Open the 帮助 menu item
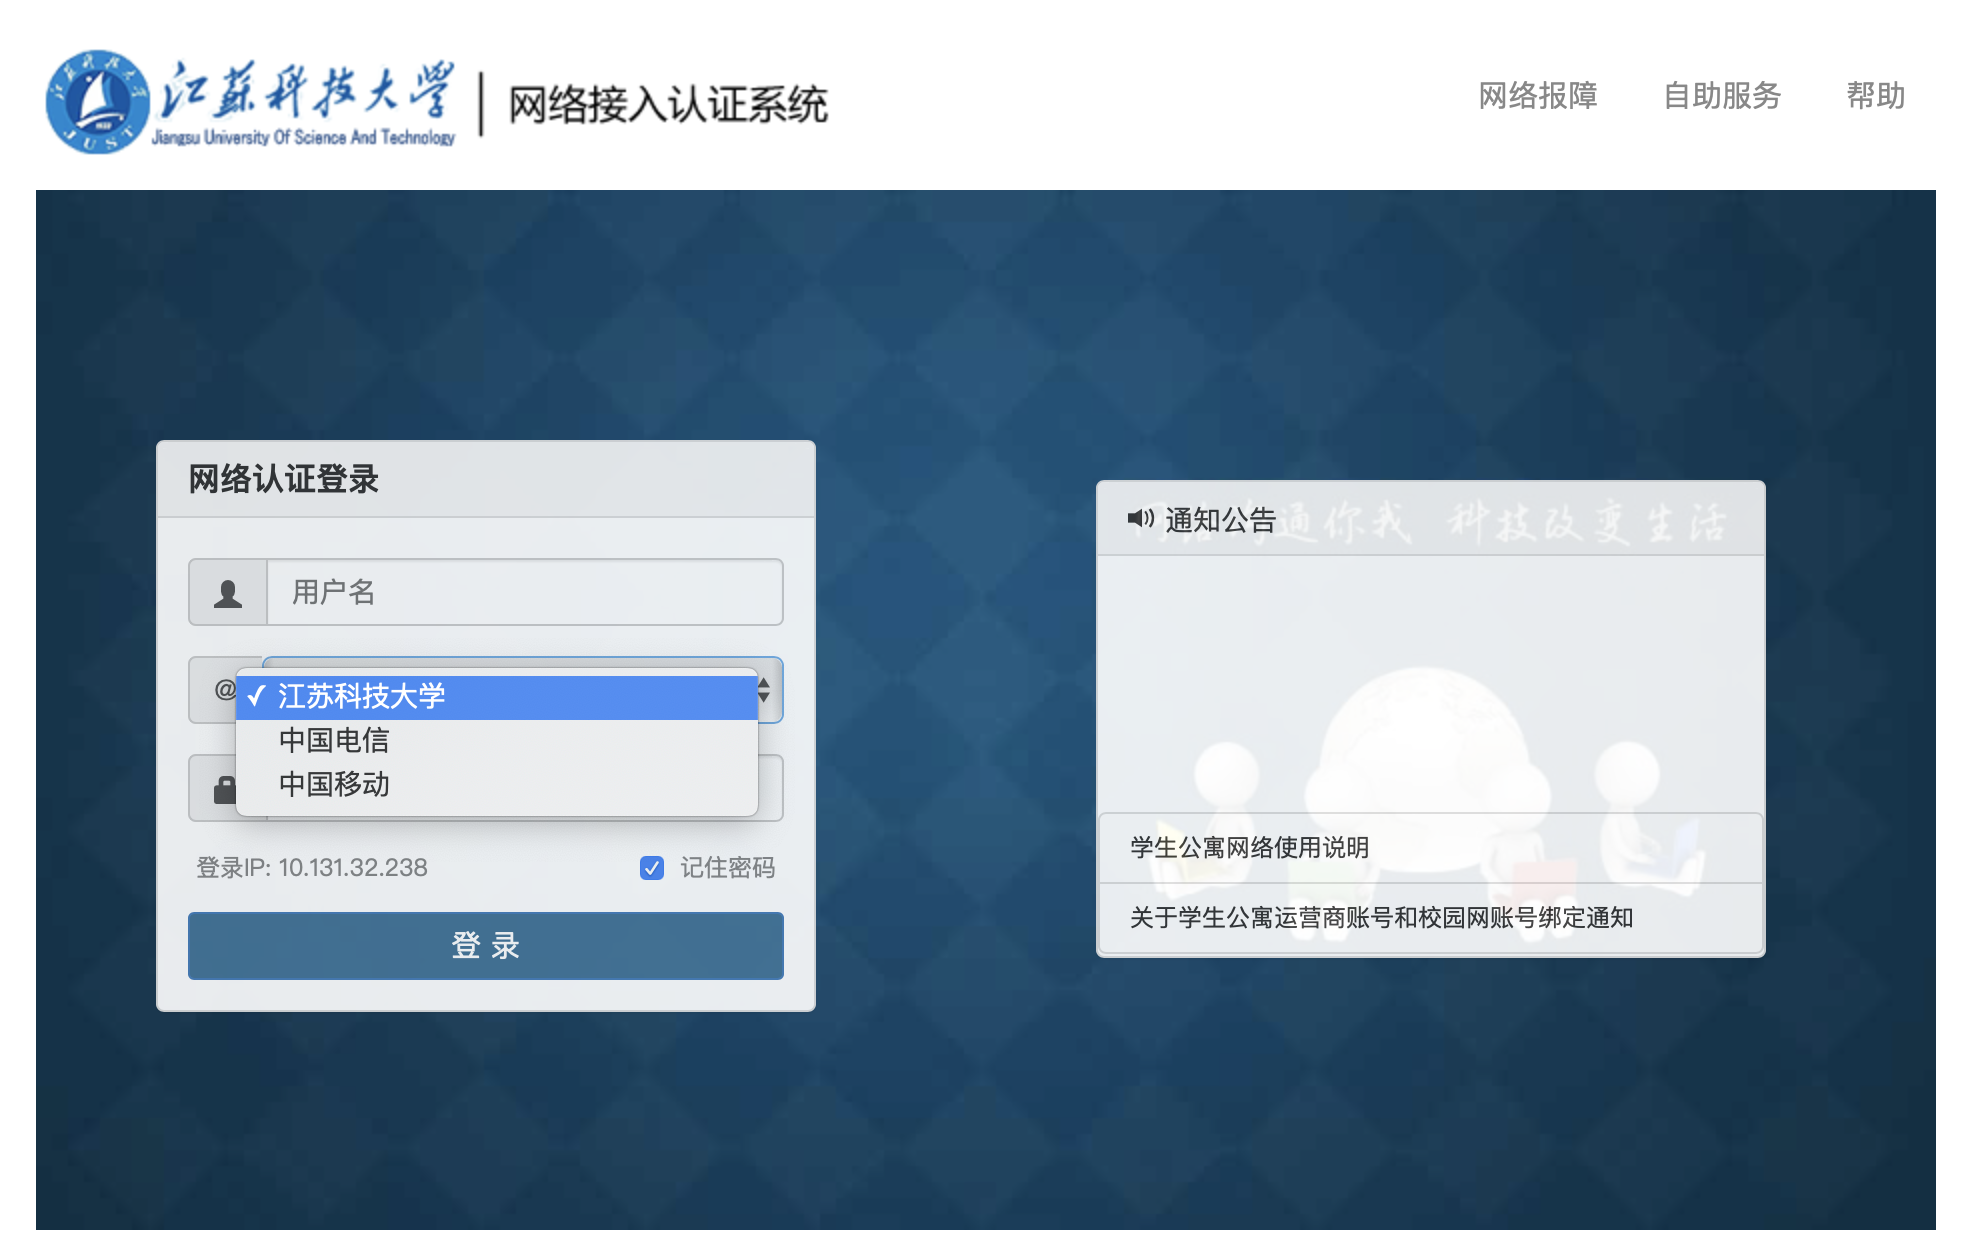The image size is (1976, 1256). 1876,96
